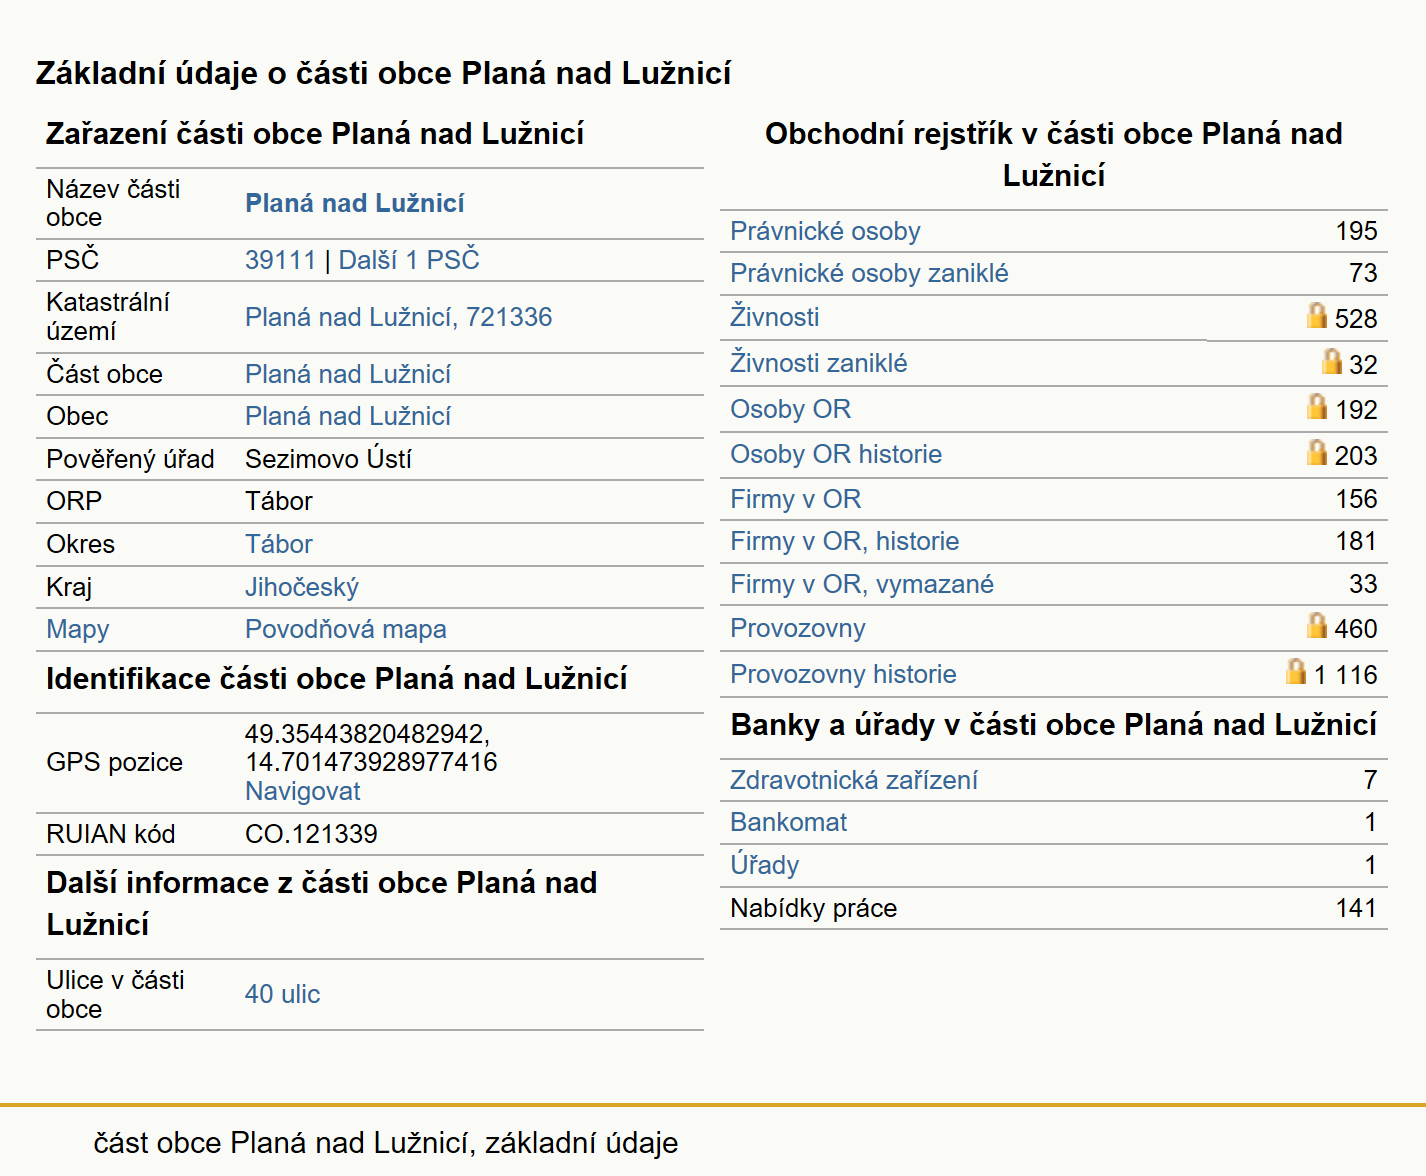Click the lock icon next to Živnosti
The image size is (1426, 1176).
[x=1317, y=315]
